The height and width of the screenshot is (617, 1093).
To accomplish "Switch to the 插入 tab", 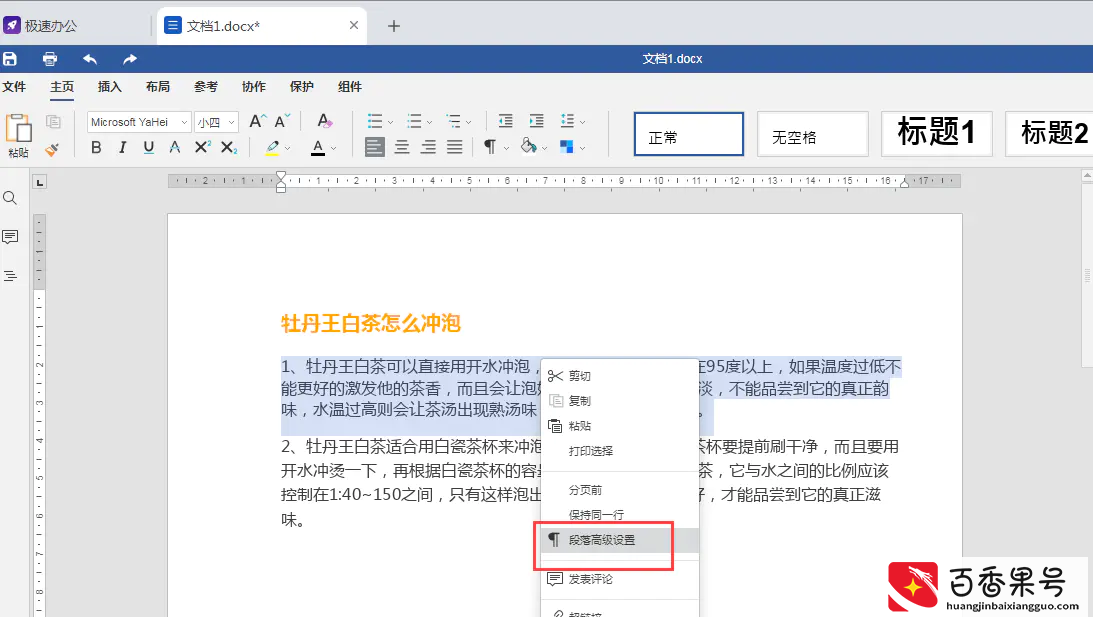I will pyautogui.click(x=109, y=86).
